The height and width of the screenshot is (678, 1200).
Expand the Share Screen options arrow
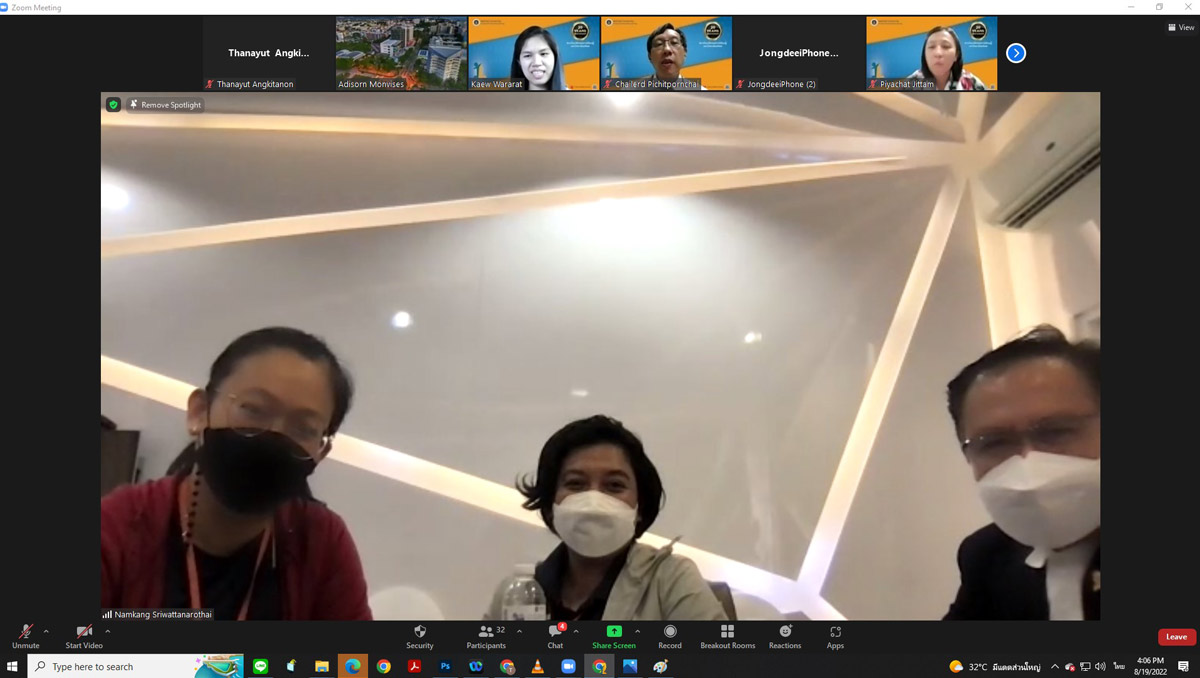coord(638,631)
